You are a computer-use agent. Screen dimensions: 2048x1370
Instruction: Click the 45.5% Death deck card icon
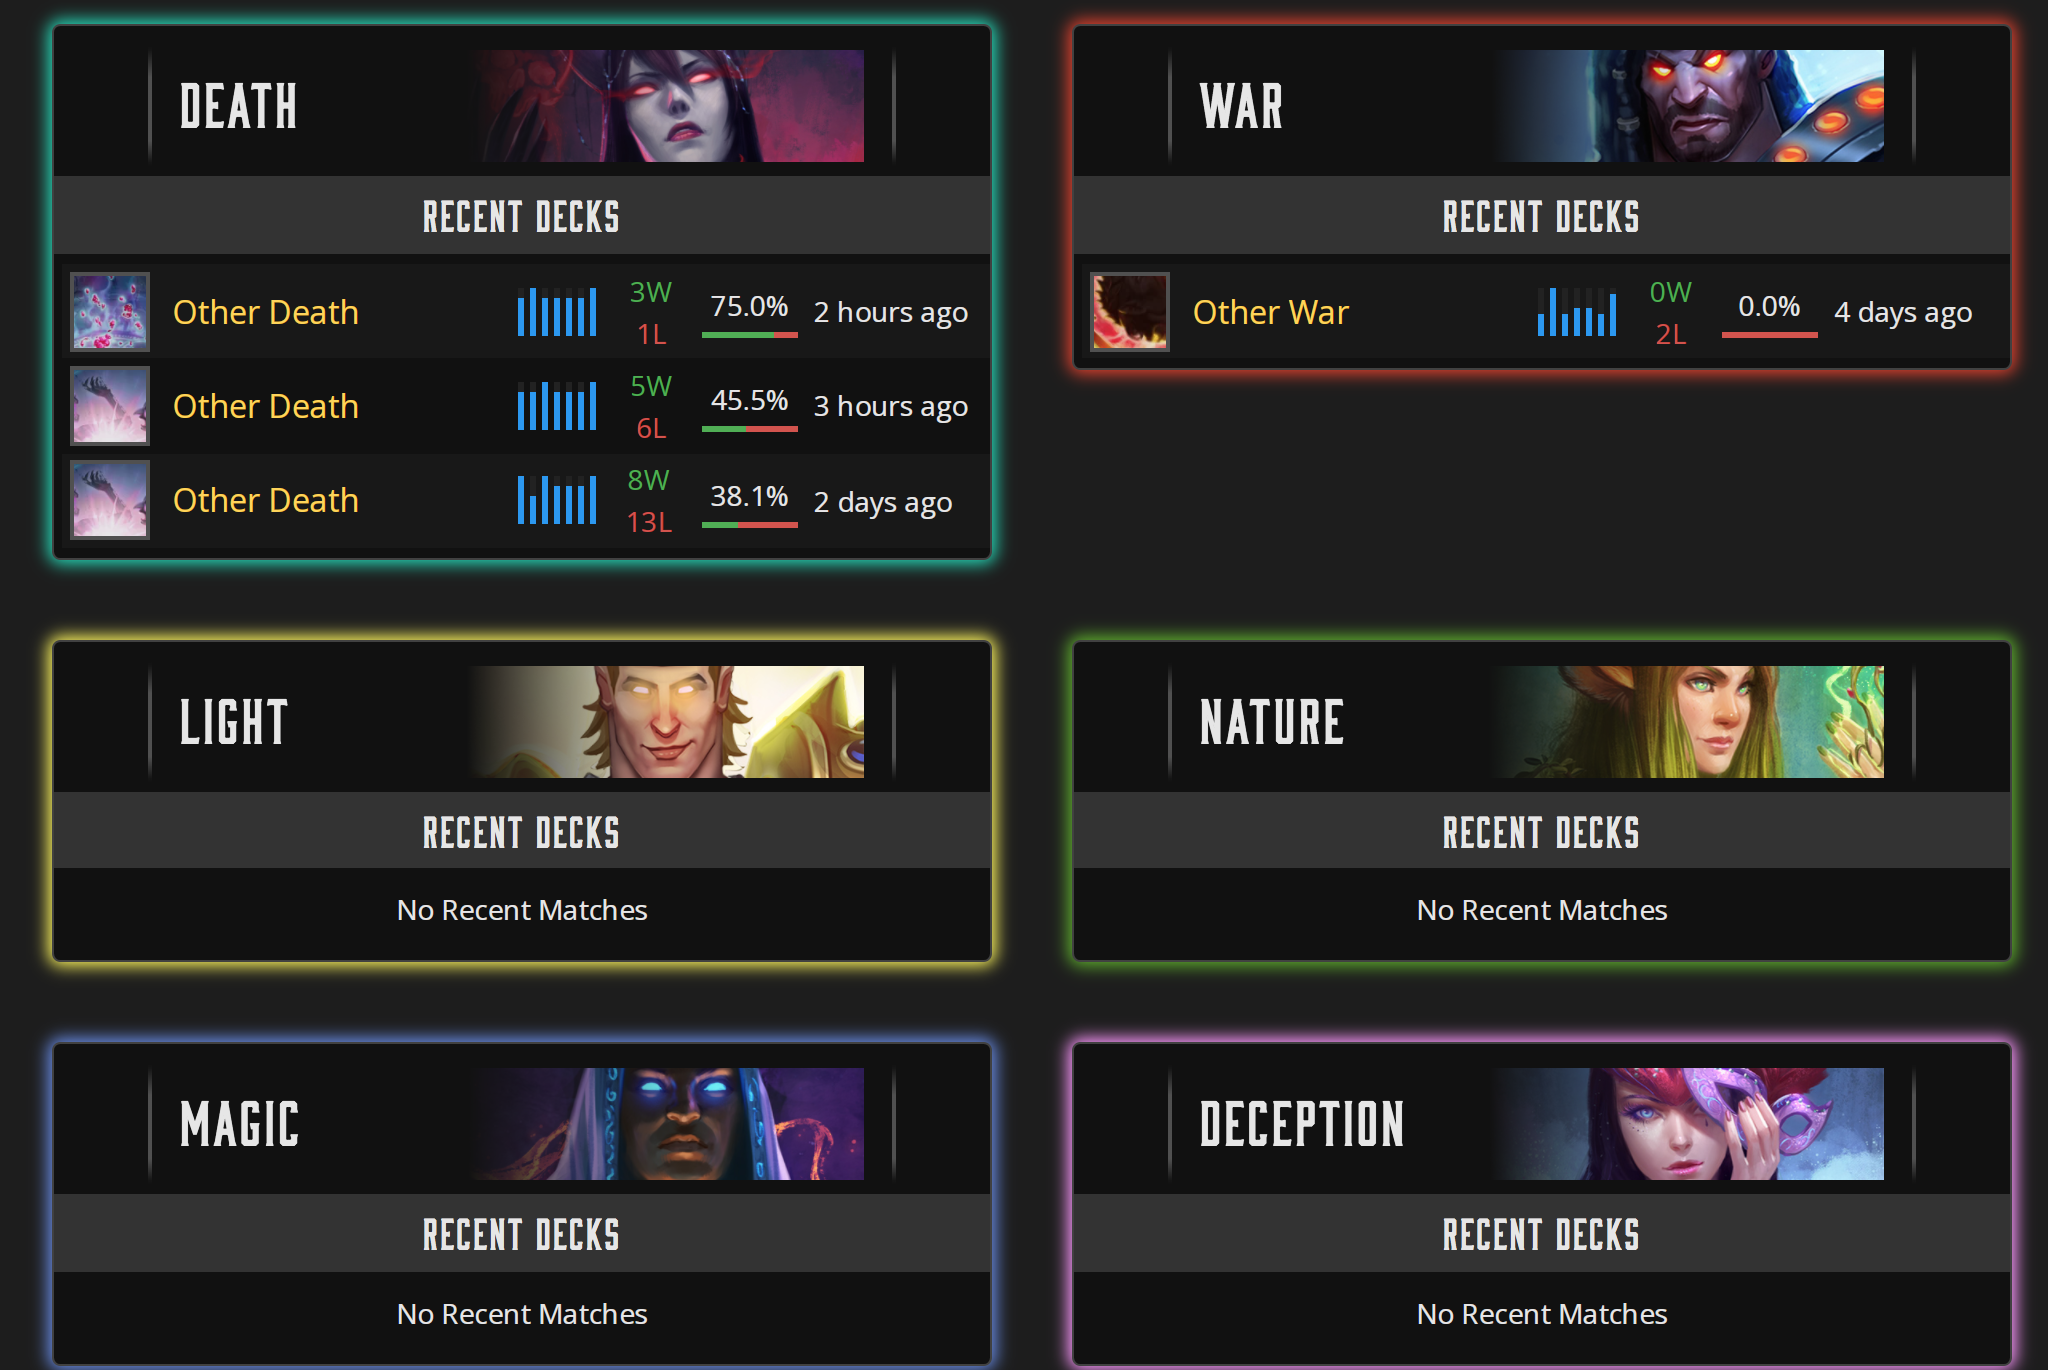click(110, 406)
